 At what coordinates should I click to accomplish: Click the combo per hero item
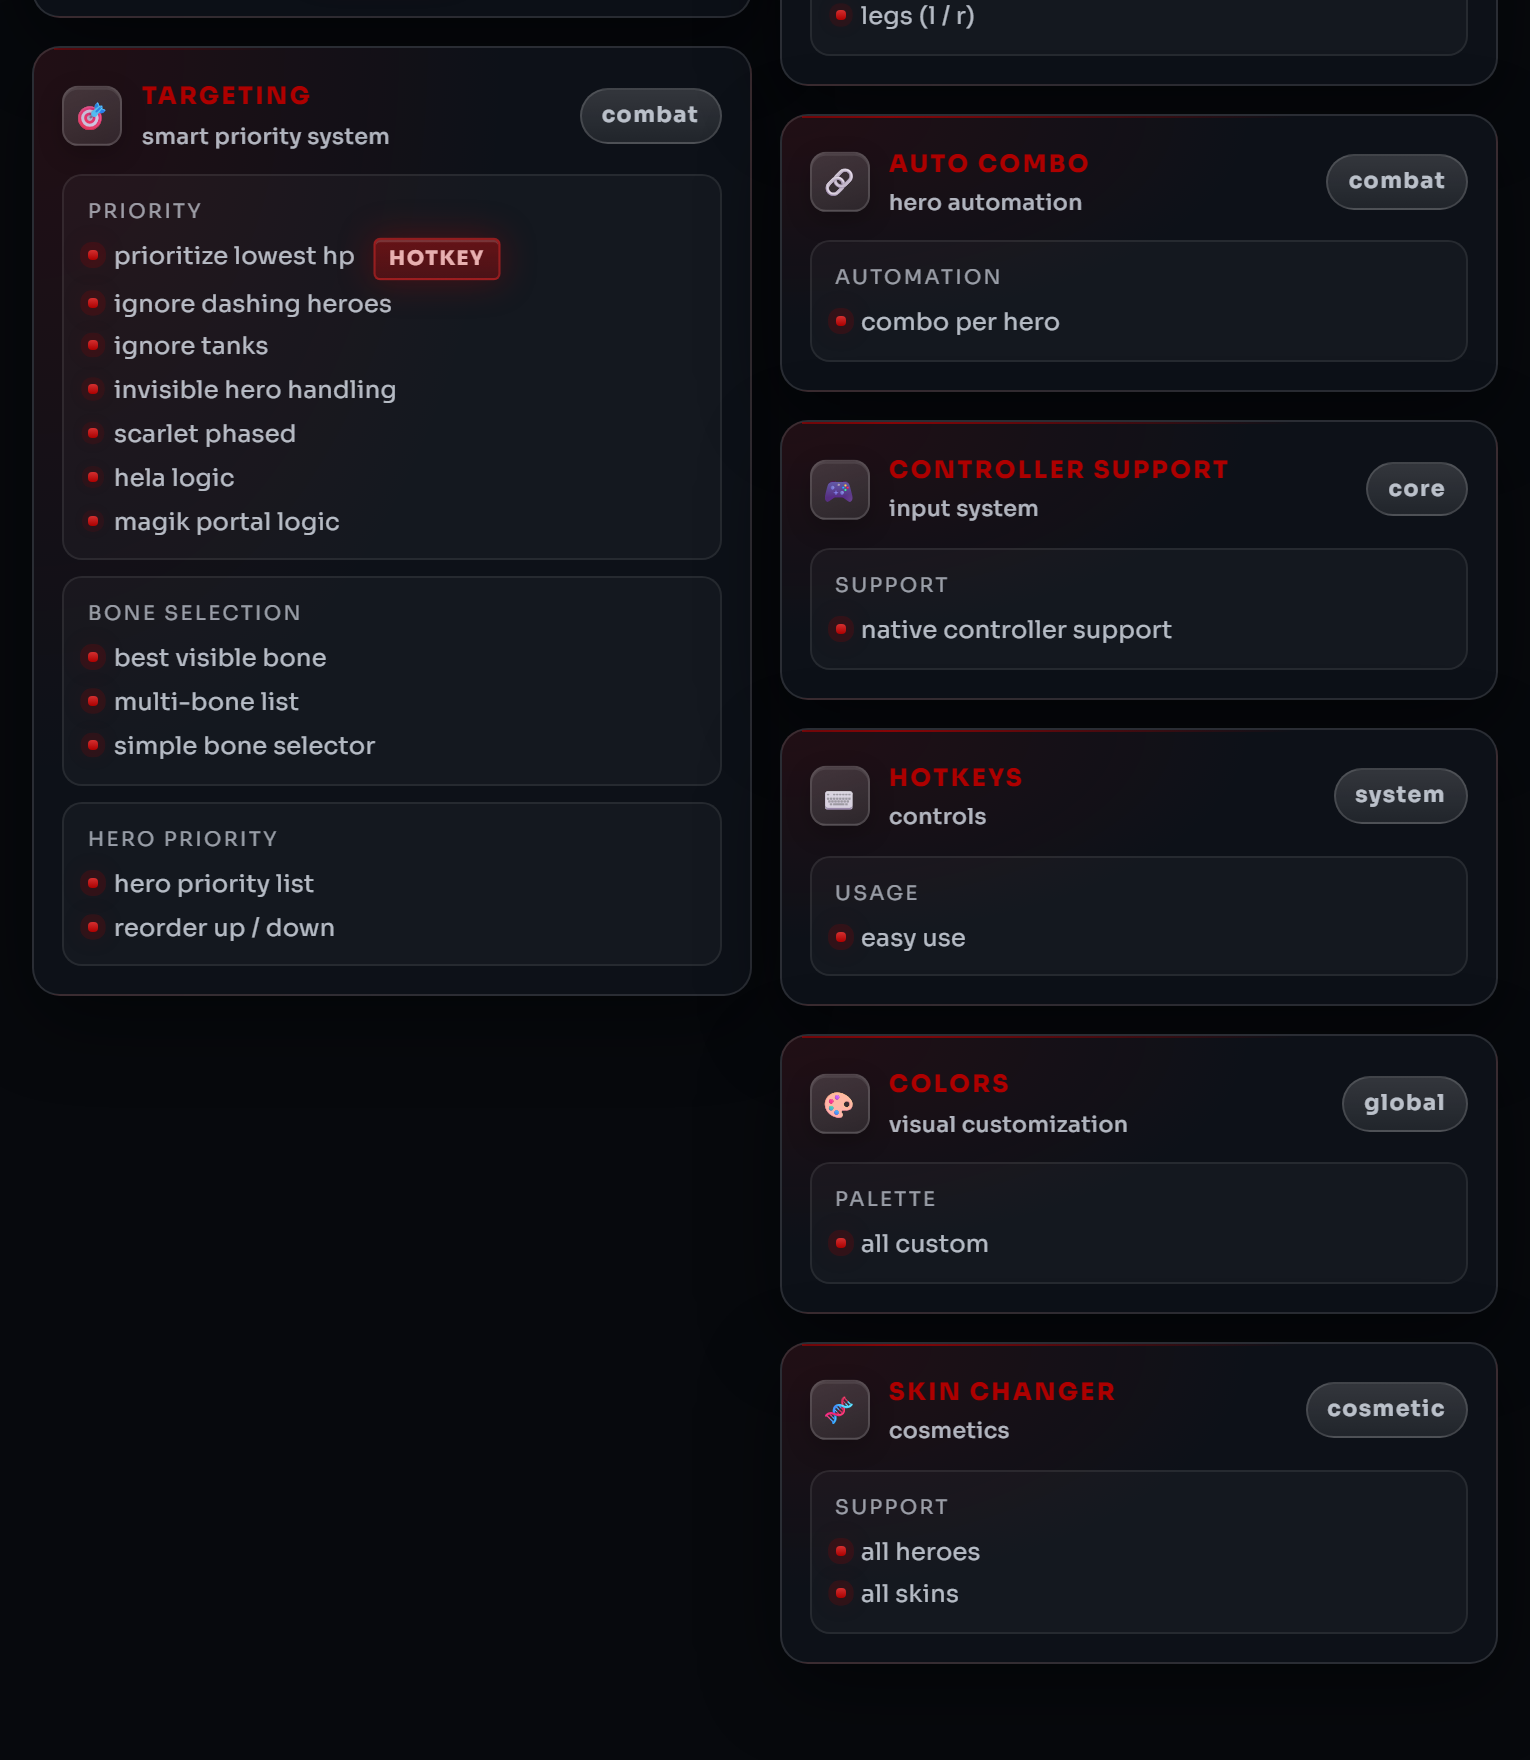959,322
